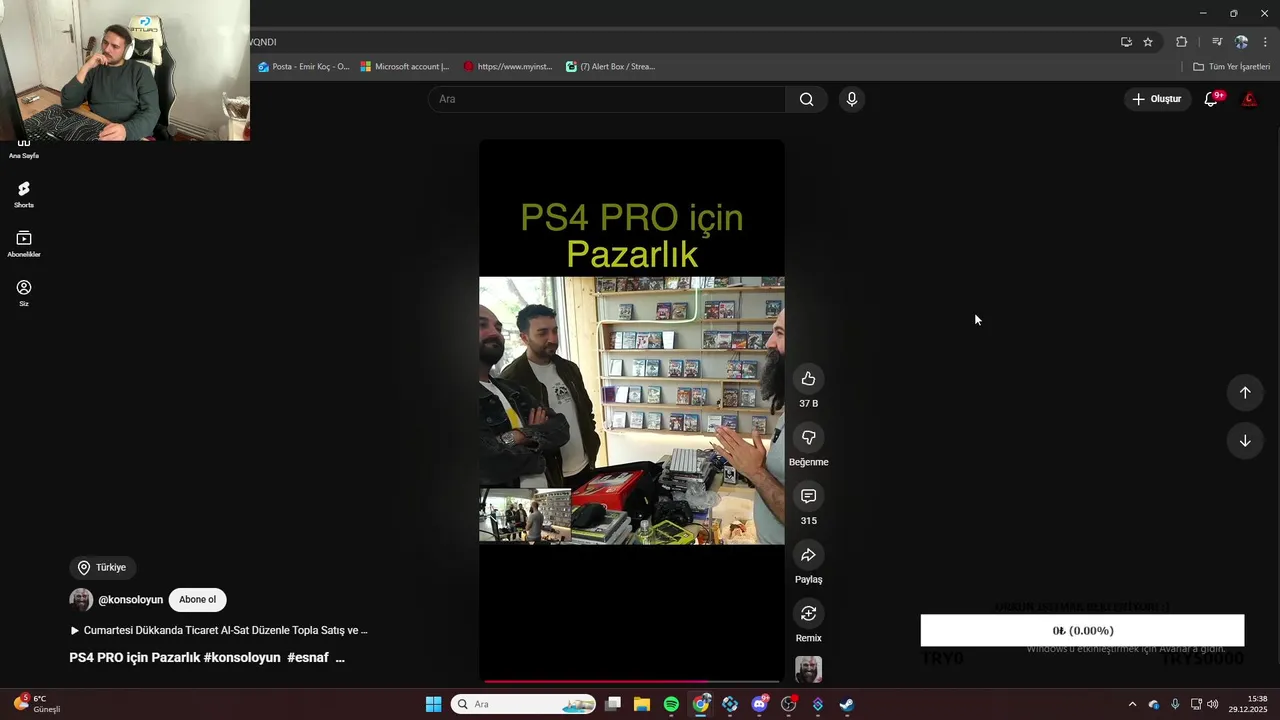The height and width of the screenshot is (720, 1280).
Task: Switch to Chrome on the taskbar
Action: (x=701, y=704)
